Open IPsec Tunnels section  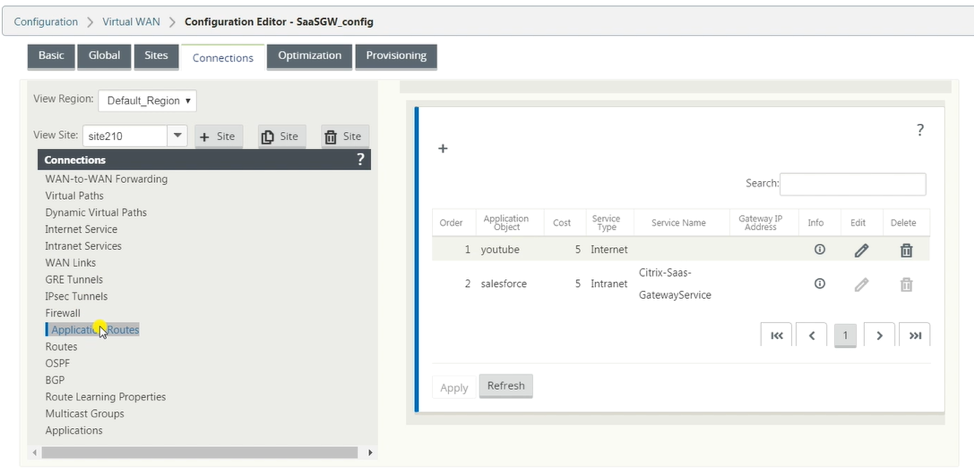(76, 296)
